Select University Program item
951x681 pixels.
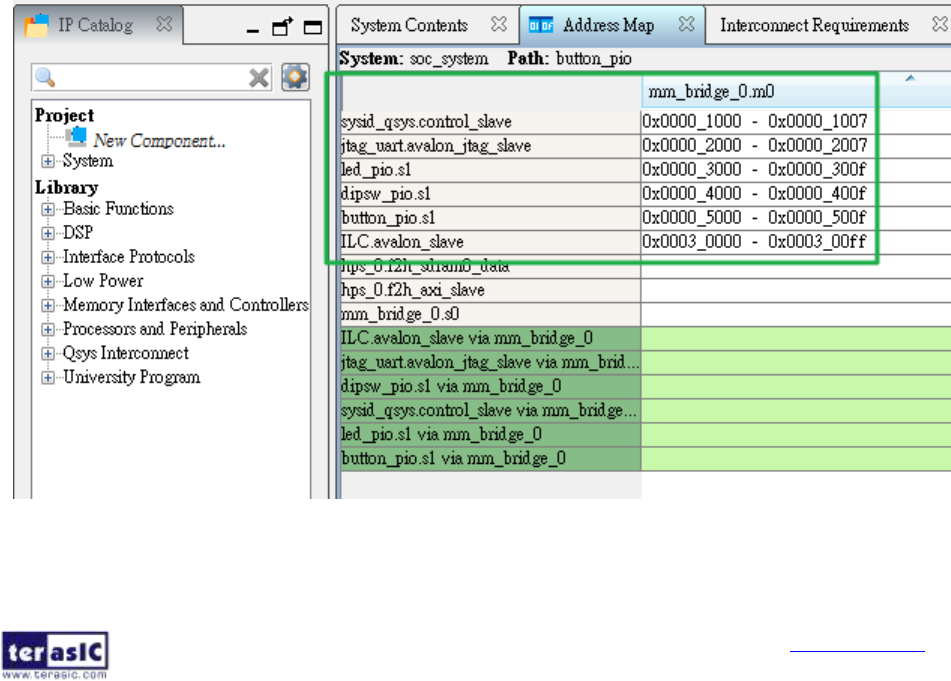click(x=132, y=377)
